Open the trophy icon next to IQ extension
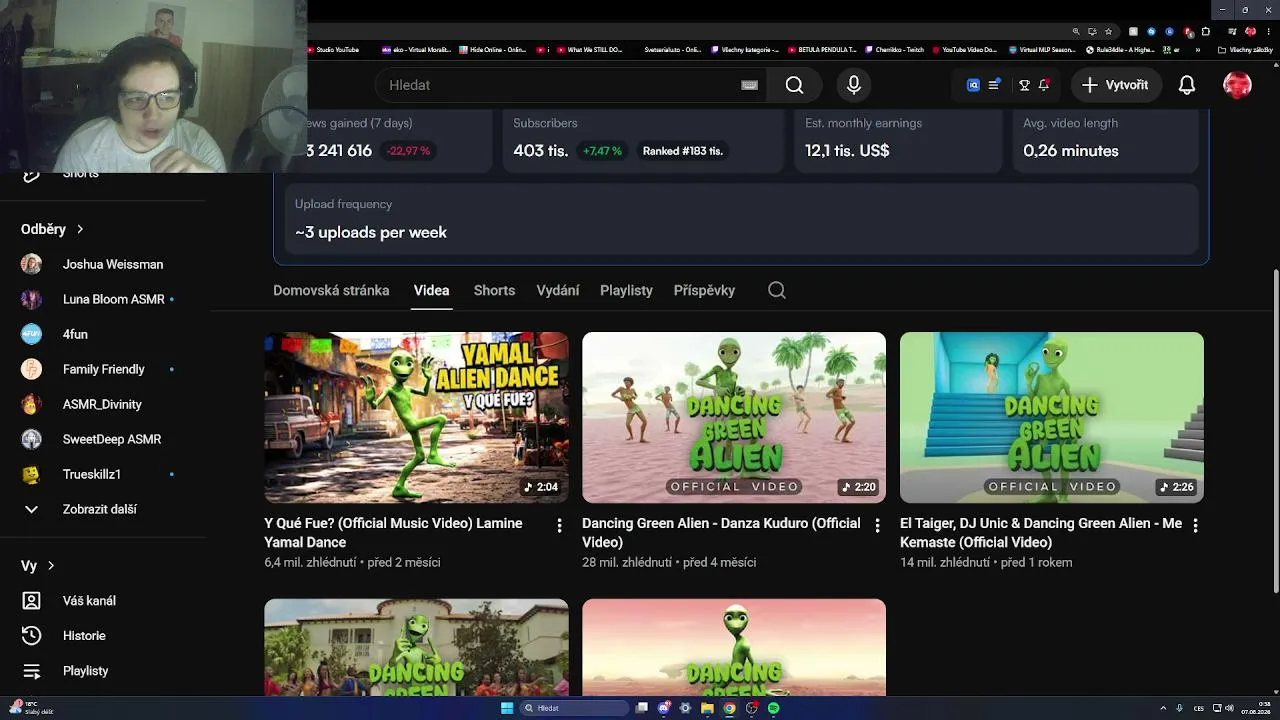1280x720 pixels. (1024, 85)
